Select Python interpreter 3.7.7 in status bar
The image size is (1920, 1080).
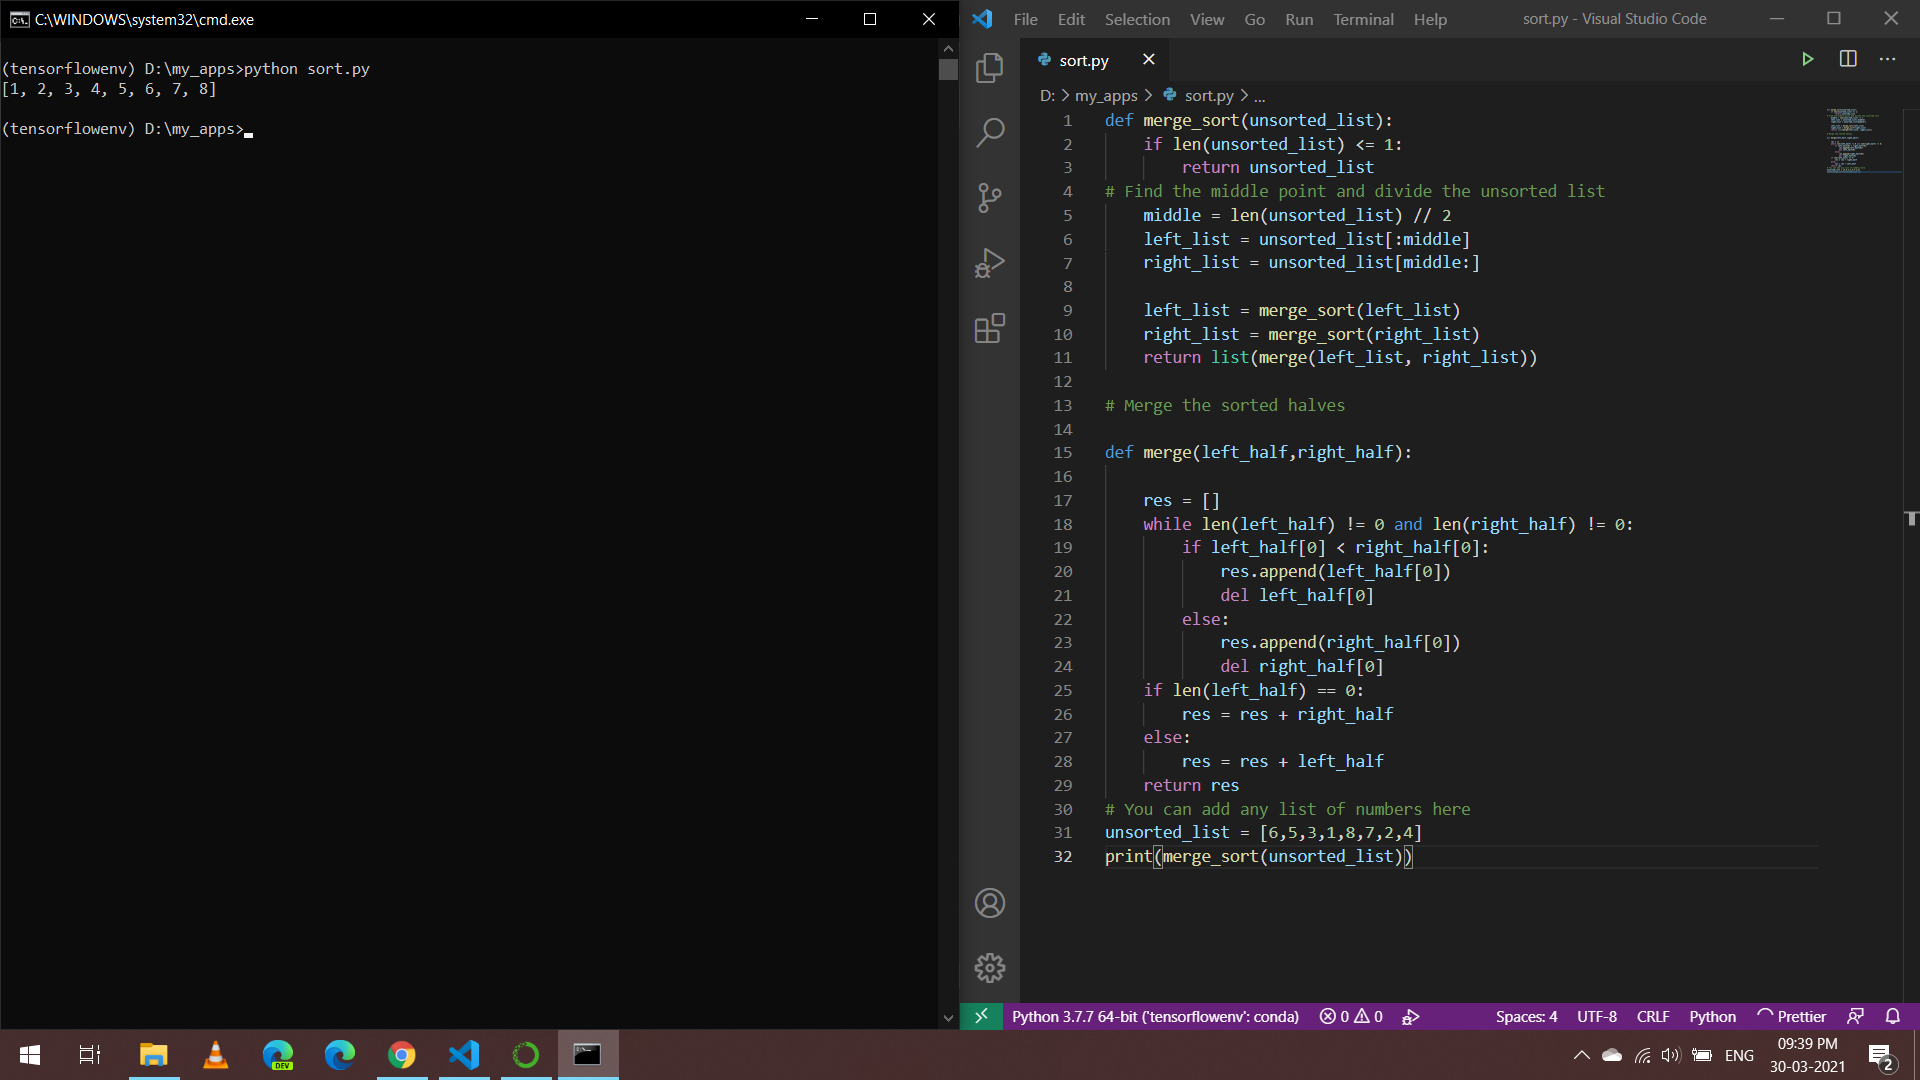(x=1154, y=1016)
